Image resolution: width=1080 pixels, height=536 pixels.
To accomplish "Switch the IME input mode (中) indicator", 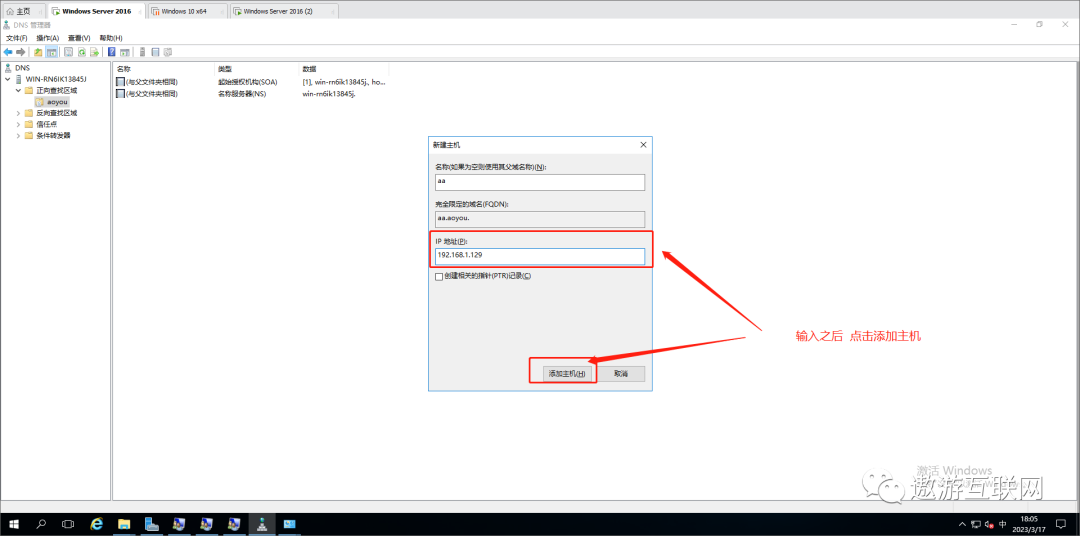I will click(1003, 524).
